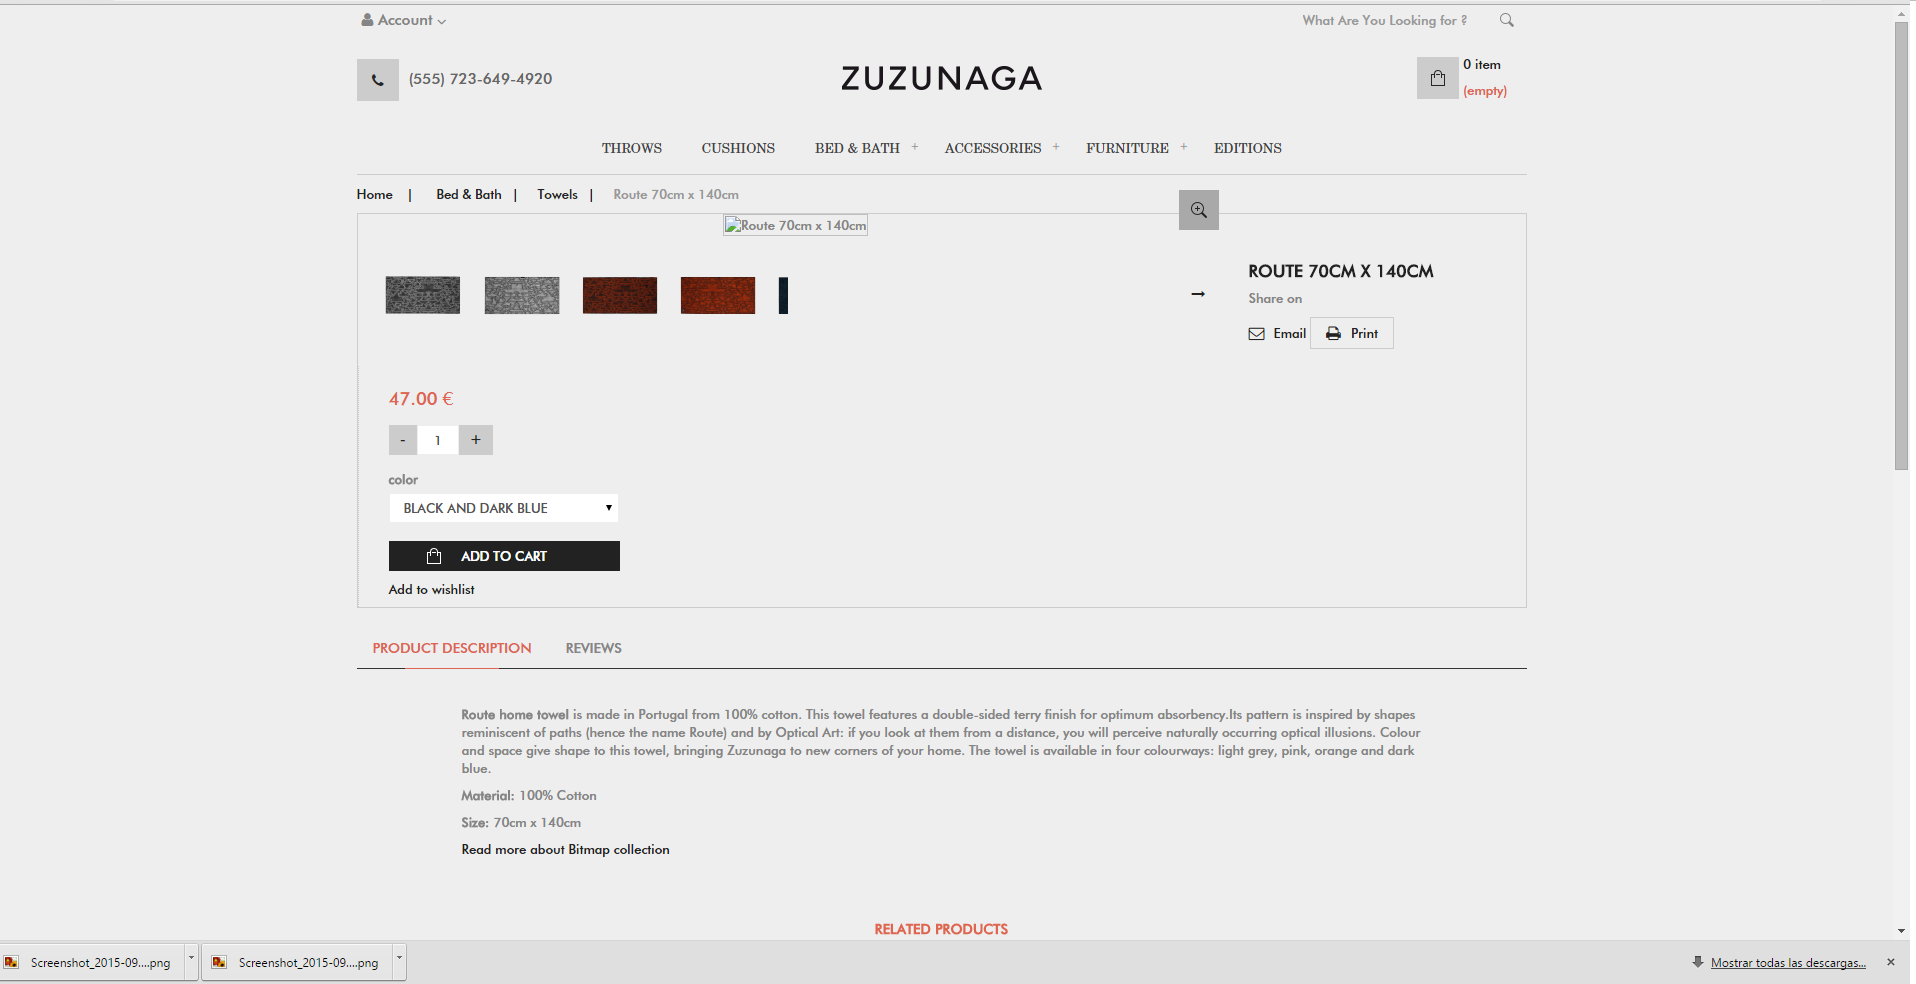Screen dimensions: 1916x984
Task: Click the phone icon beside the number
Action: click(x=378, y=80)
